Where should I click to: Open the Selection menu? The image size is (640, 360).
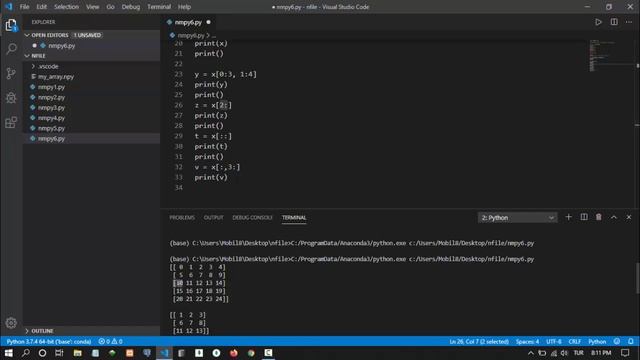tap(67, 7)
